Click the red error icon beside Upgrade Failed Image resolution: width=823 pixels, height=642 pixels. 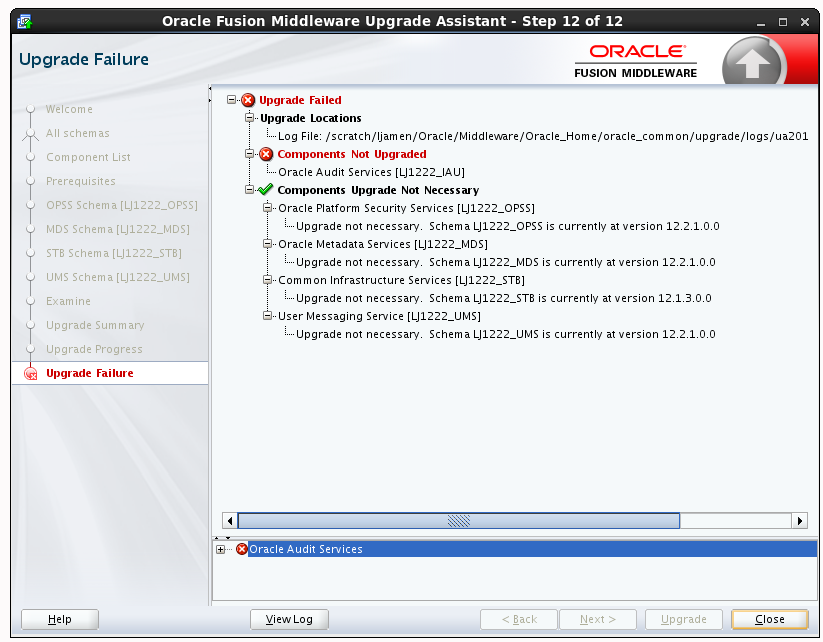point(248,100)
